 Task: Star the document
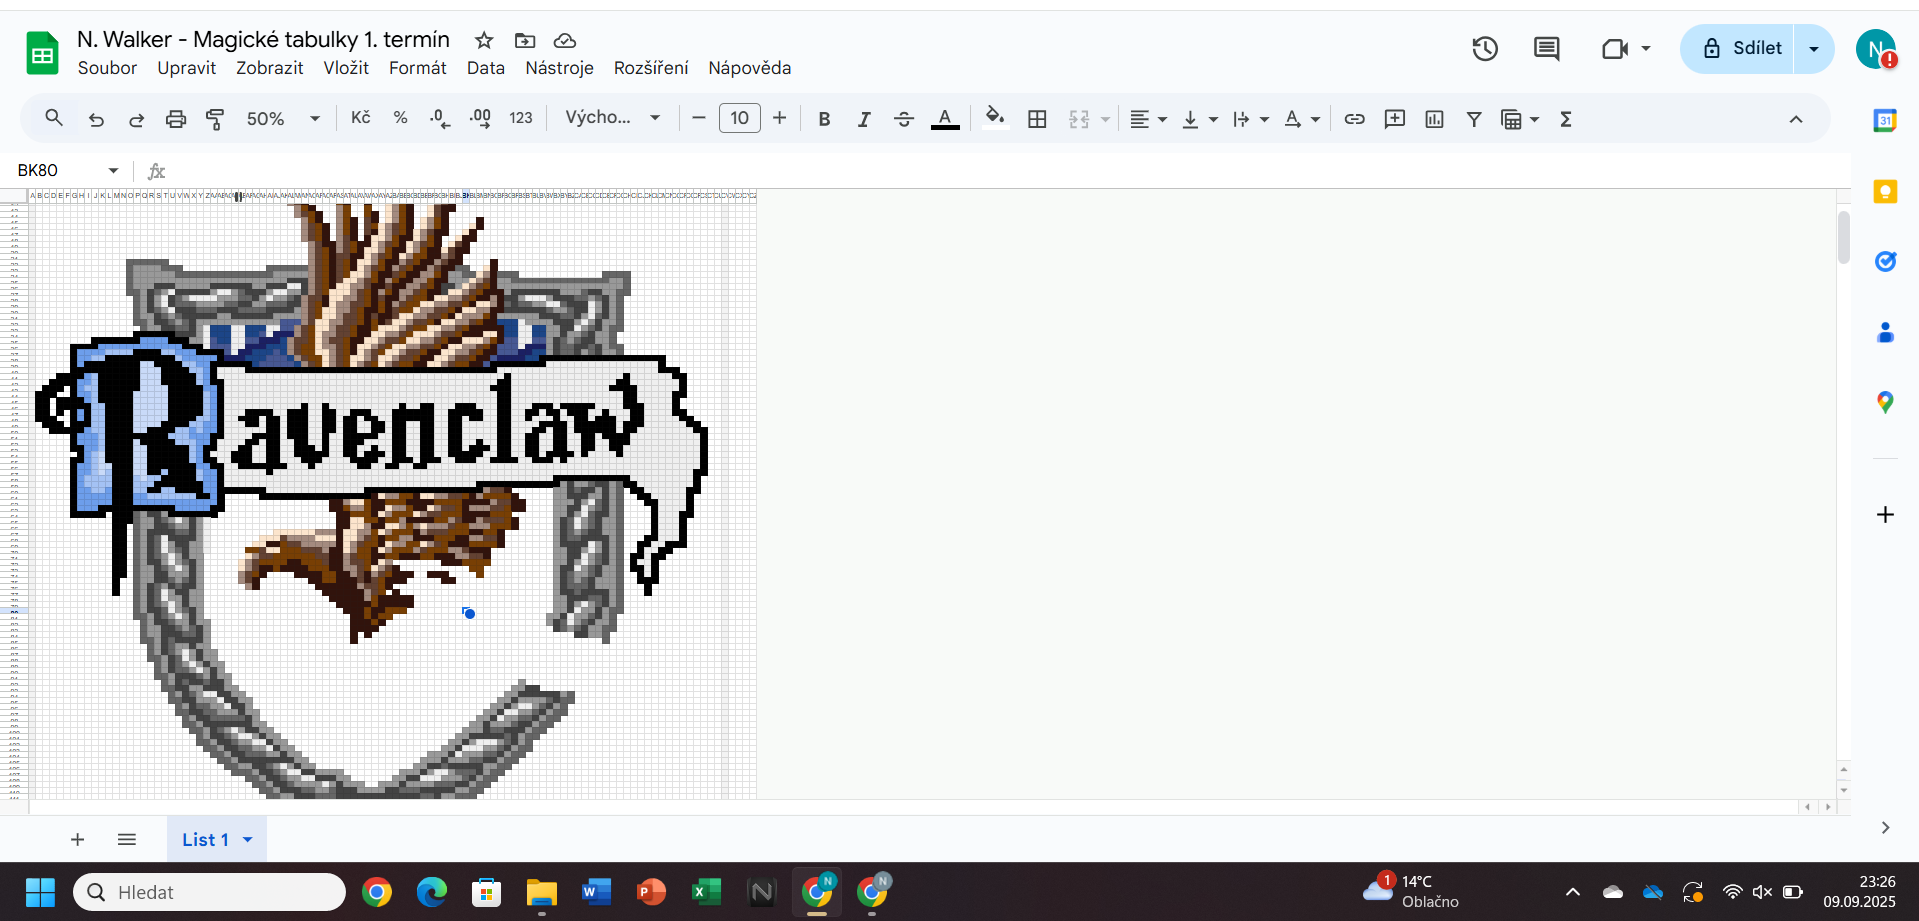(484, 40)
